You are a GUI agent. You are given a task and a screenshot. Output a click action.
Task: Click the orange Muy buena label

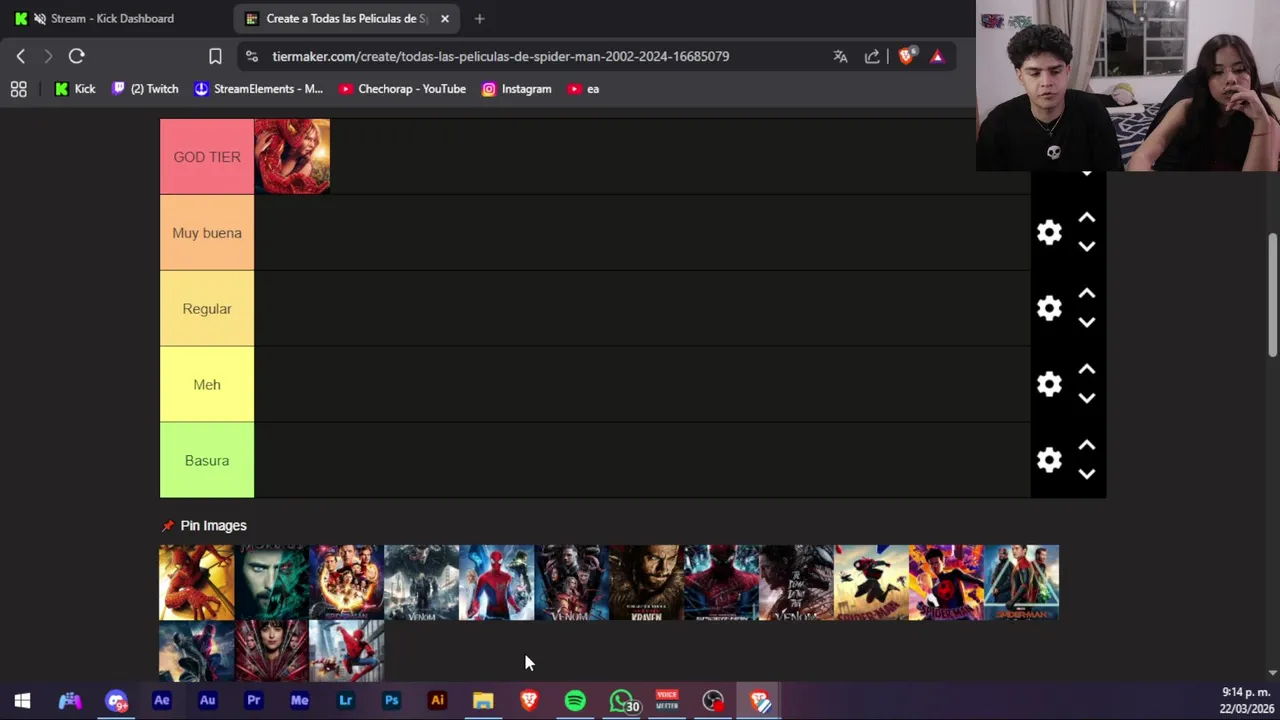(x=207, y=233)
